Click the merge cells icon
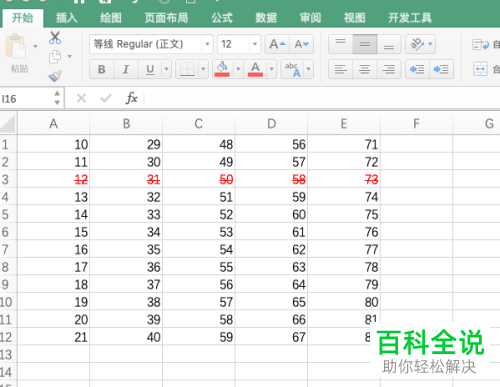The width and height of the screenshot is (500, 387). pyautogui.click(x=480, y=69)
